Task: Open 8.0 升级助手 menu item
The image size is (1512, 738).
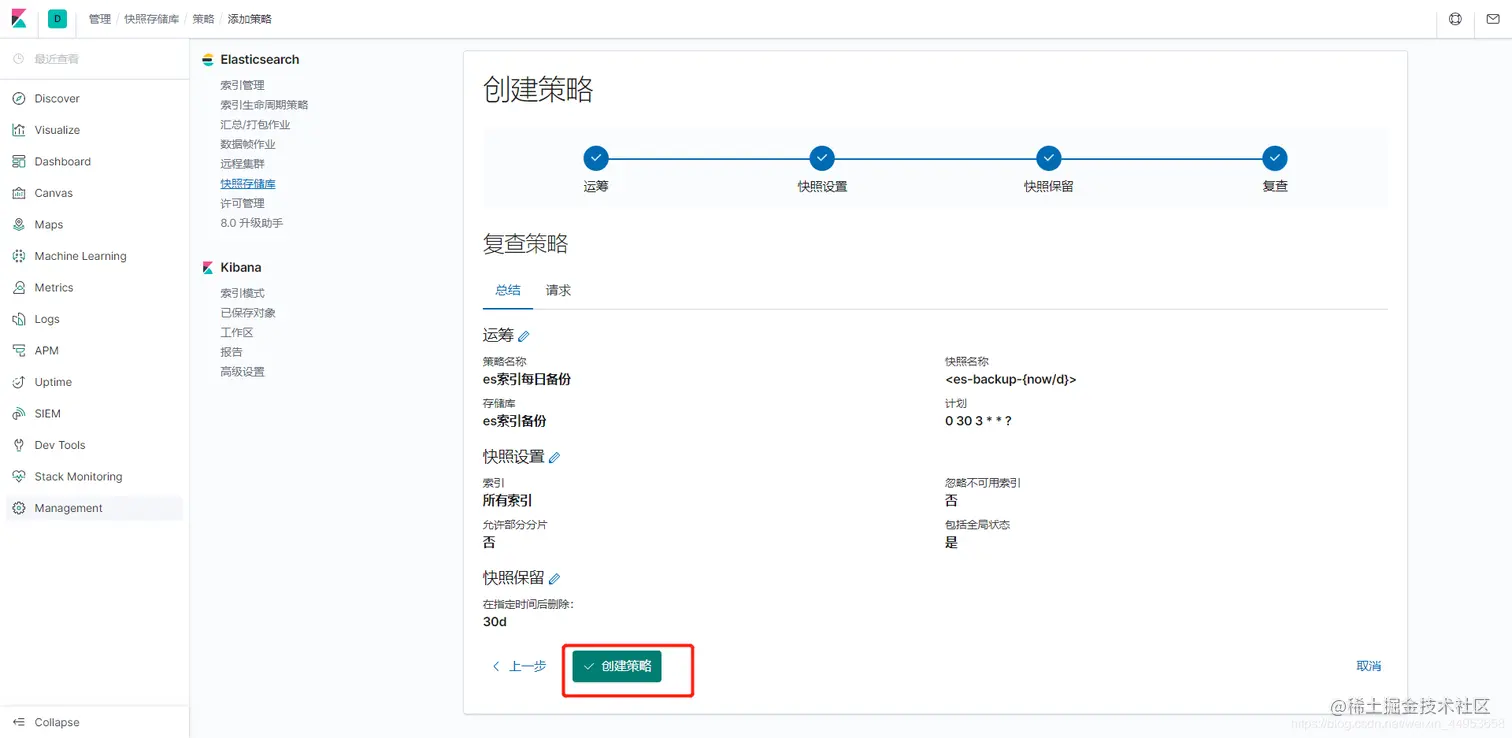Action: (252, 223)
